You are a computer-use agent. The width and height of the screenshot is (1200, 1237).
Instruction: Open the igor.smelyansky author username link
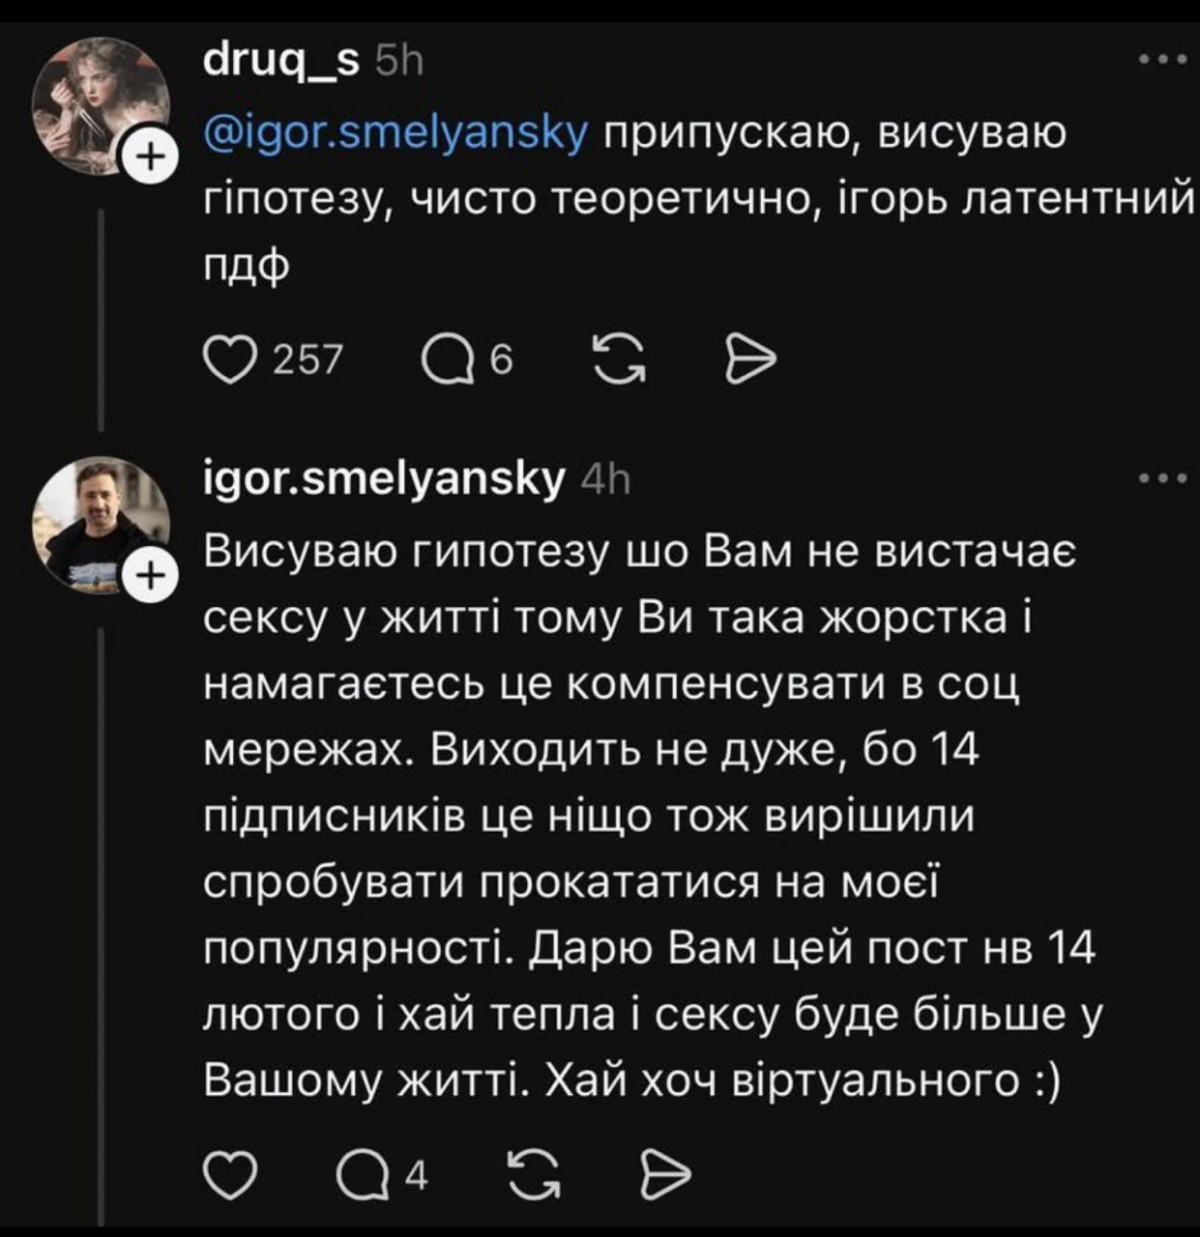click(384, 480)
